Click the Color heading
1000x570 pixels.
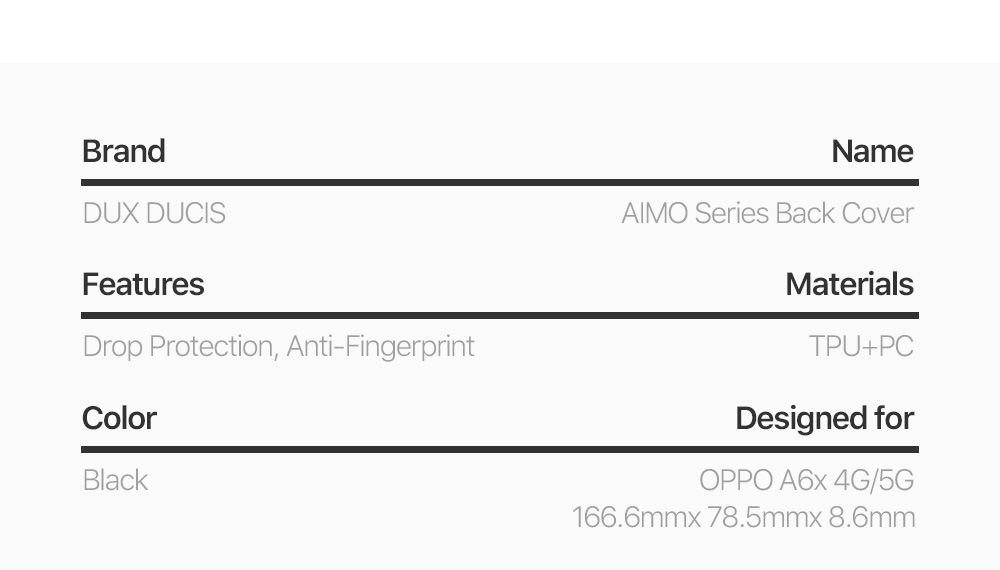click(119, 418)
